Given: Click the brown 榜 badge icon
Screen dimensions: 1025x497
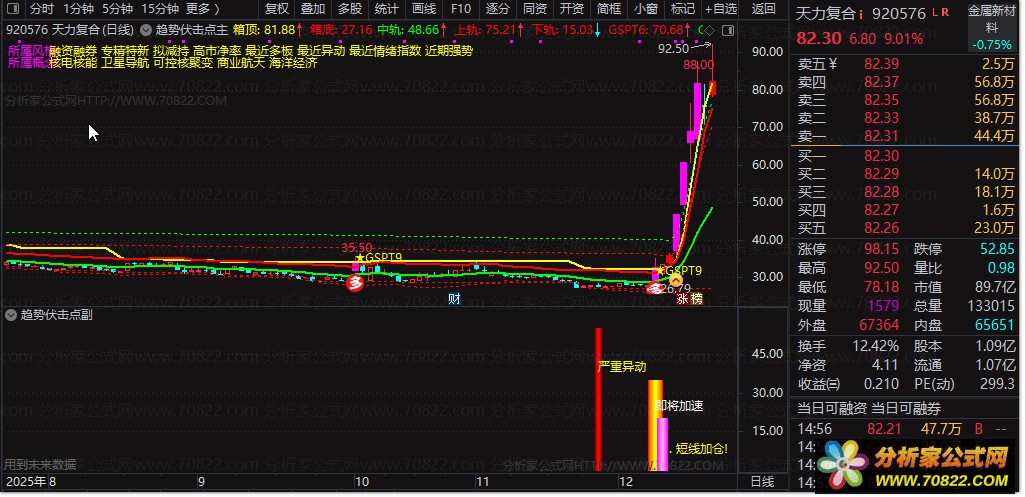Looking at the screenshot, I should [x=697, y=300].
